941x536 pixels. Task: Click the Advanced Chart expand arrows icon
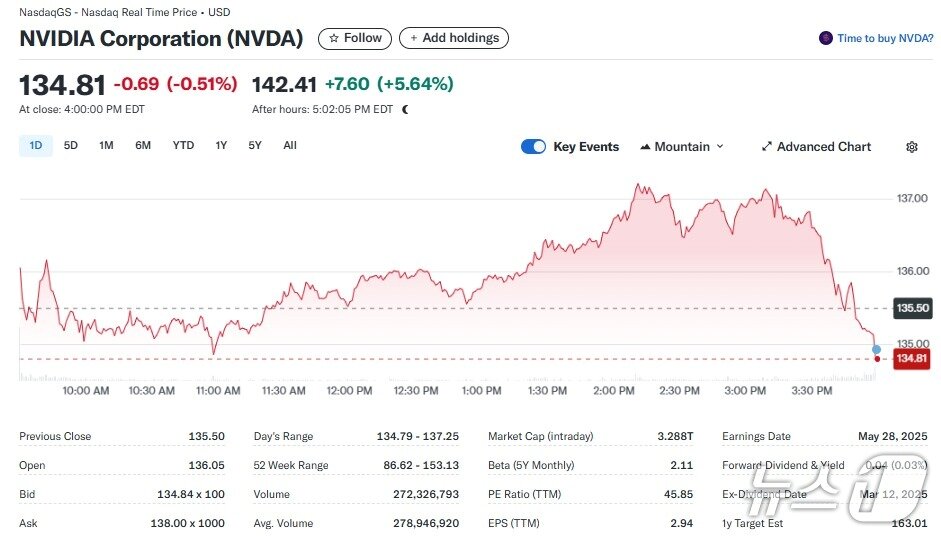[x=767, y=147]
